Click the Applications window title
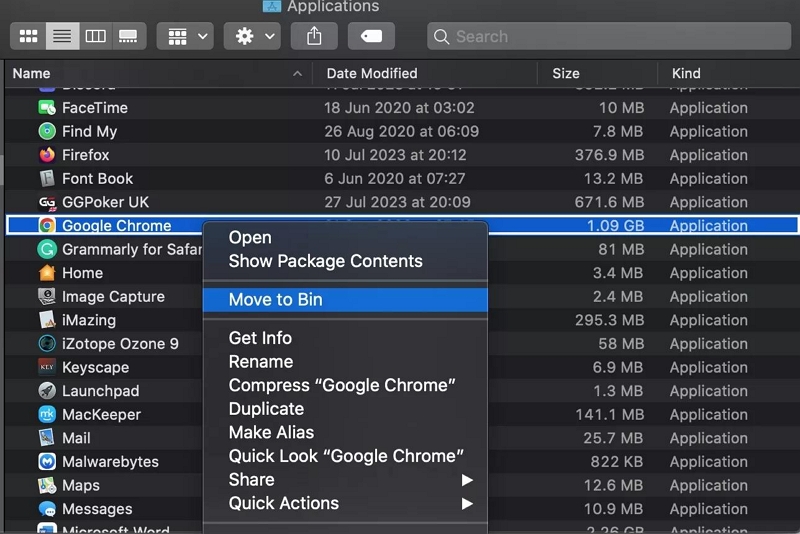The image size is (800, 534). (333, 7)
